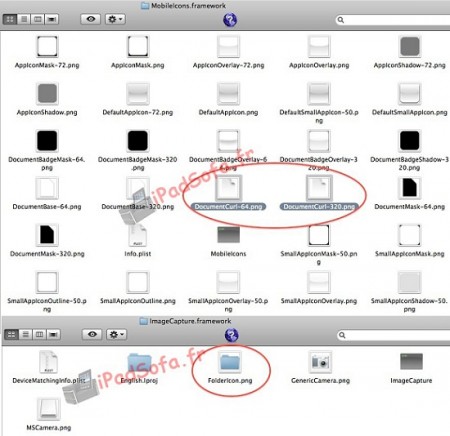This screenshot has height=436, width=450.
Task: Select the Info.plist file icon
Action: [x=138, y=235]
